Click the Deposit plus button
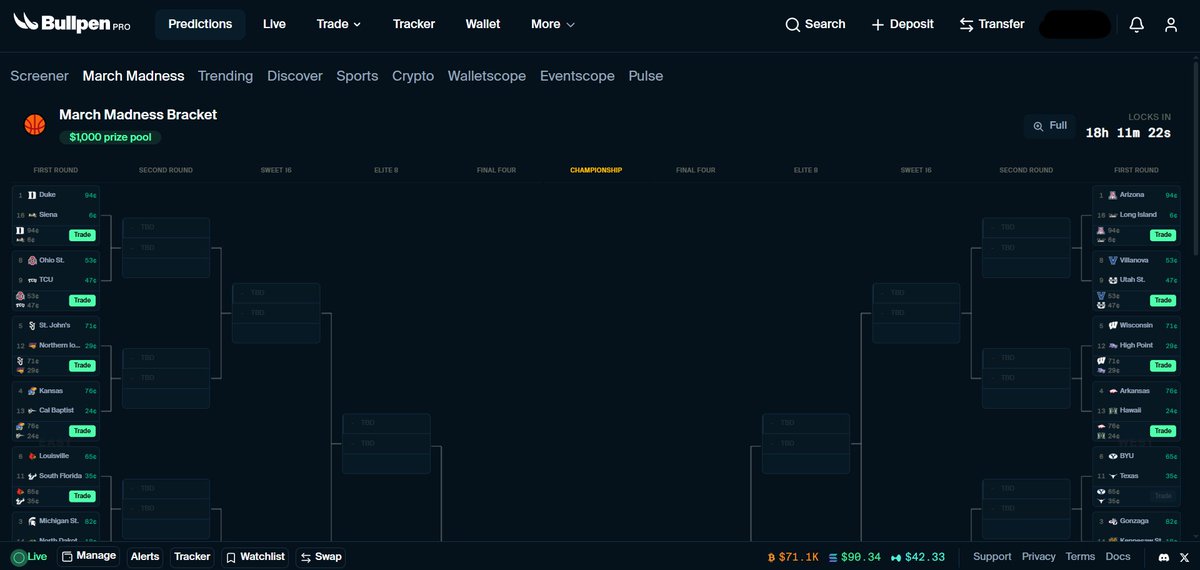The width and height of the screenshot is (1200, 570). pos(902,24)
